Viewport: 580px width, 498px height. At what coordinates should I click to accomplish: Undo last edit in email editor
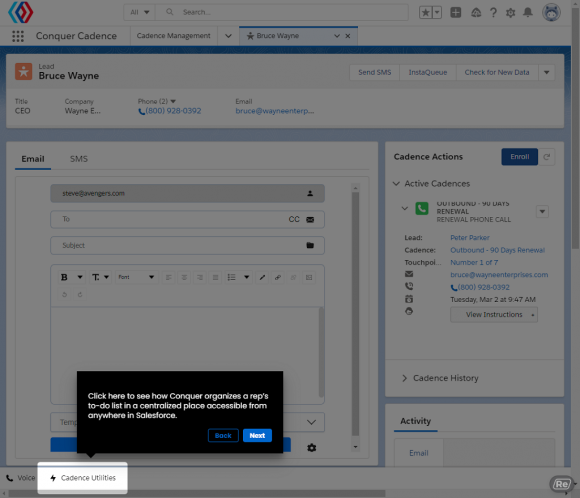(64, 295)
